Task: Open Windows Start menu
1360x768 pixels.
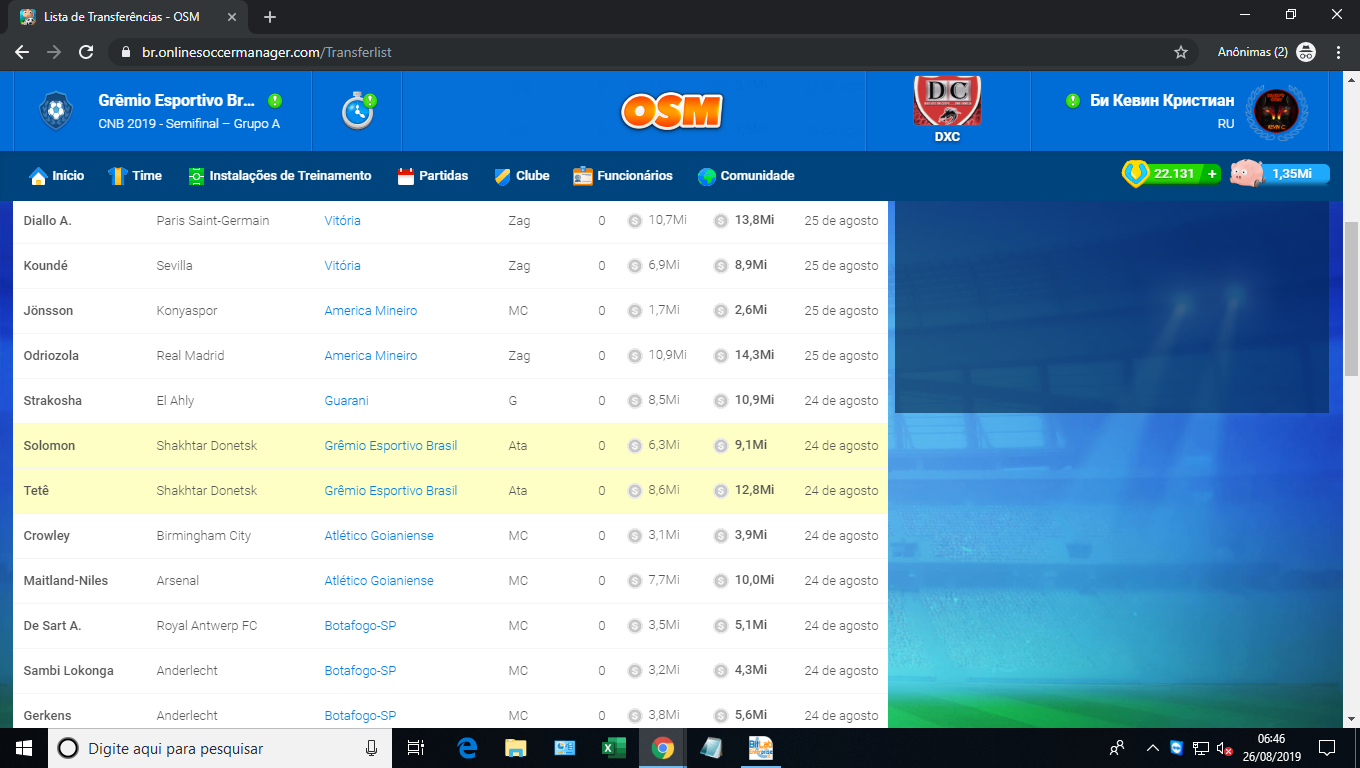Action: 24,748
